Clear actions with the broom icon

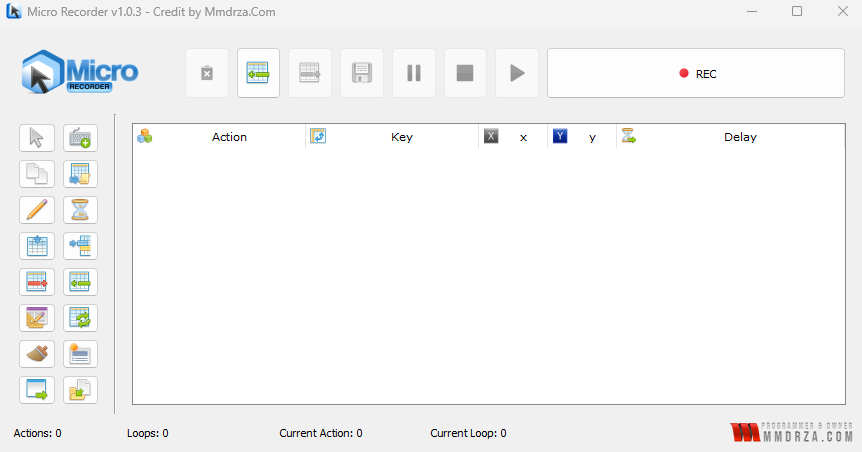pos(37,354)
